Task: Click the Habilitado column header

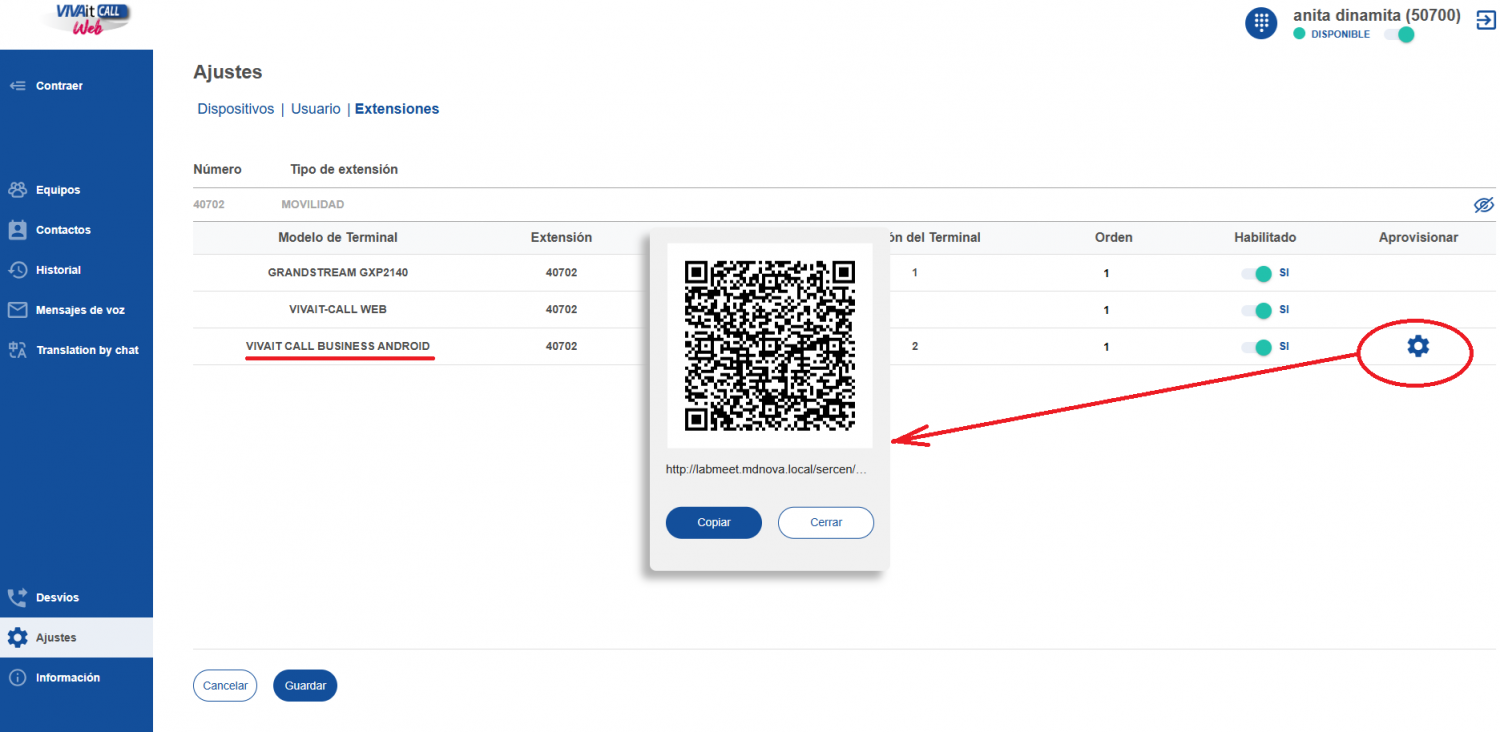Action: coord(1265,237)
